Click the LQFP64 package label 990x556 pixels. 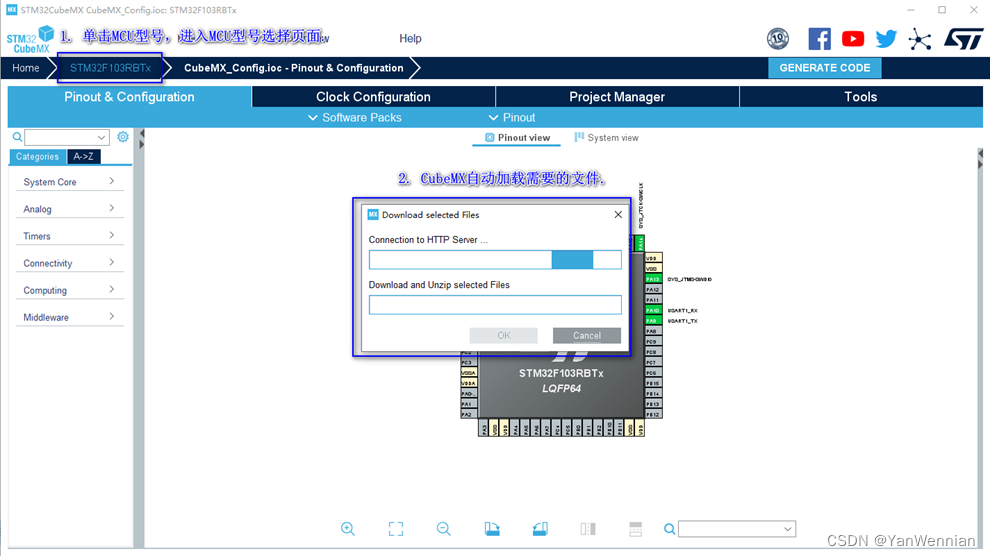pyautogui.click(x=561, y=389)
